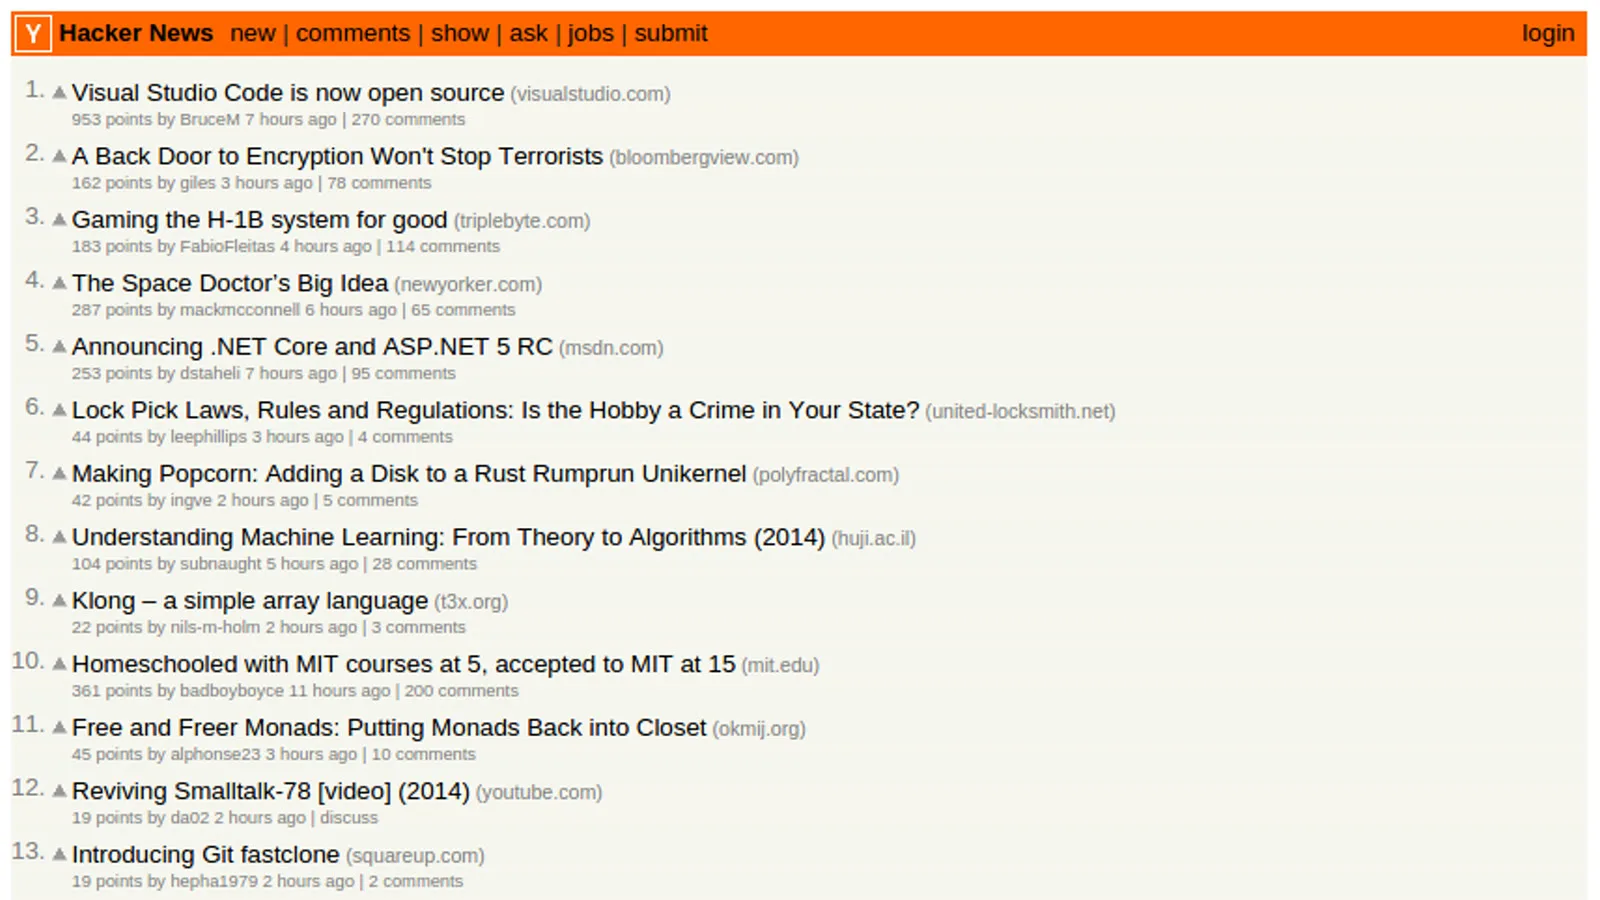View user mackmcconnell's profile
This screenshot has width=1600, height=900.
tap(240, 310)
